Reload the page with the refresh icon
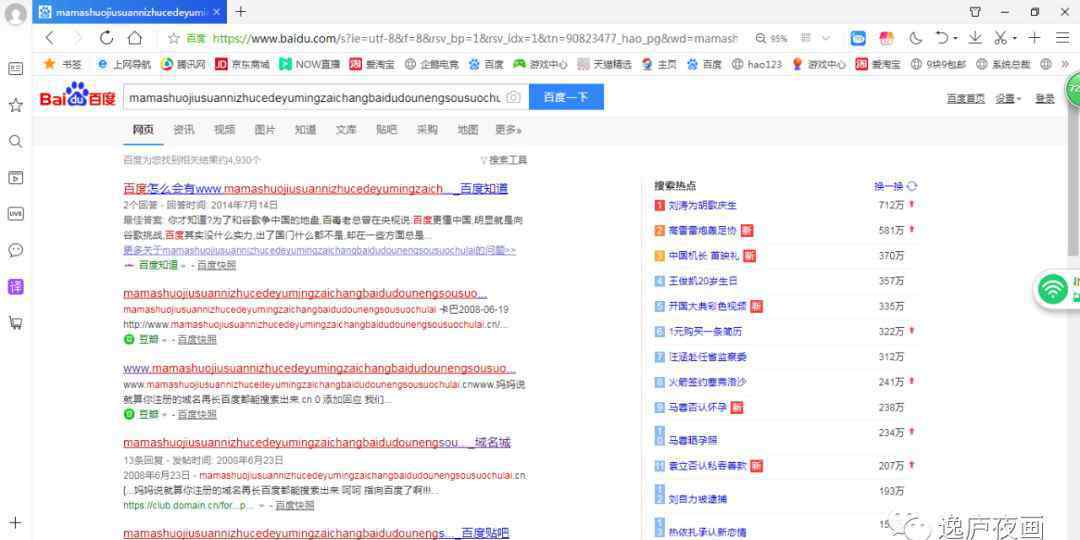Viewport: 1080px width, 540px height. point(106,38)
